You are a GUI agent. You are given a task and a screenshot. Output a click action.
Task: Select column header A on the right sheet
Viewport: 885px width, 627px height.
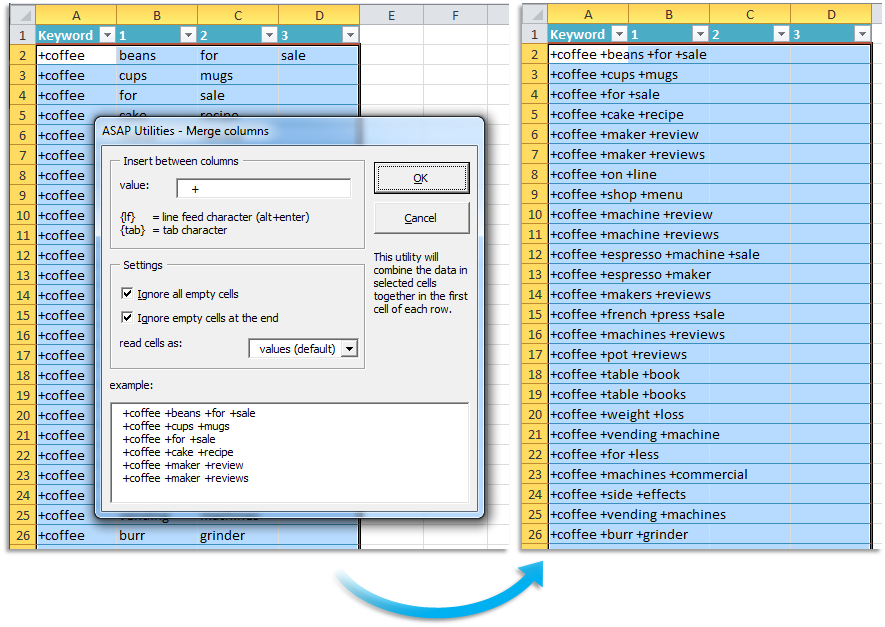[x=588, y=15]
